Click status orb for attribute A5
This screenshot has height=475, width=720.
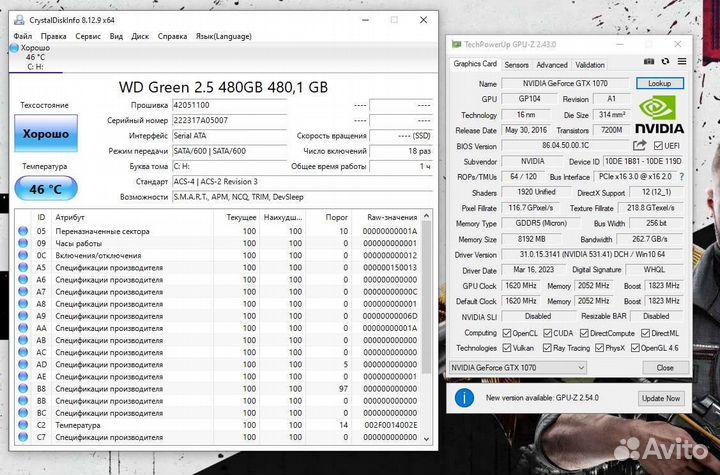pos(23,267)
